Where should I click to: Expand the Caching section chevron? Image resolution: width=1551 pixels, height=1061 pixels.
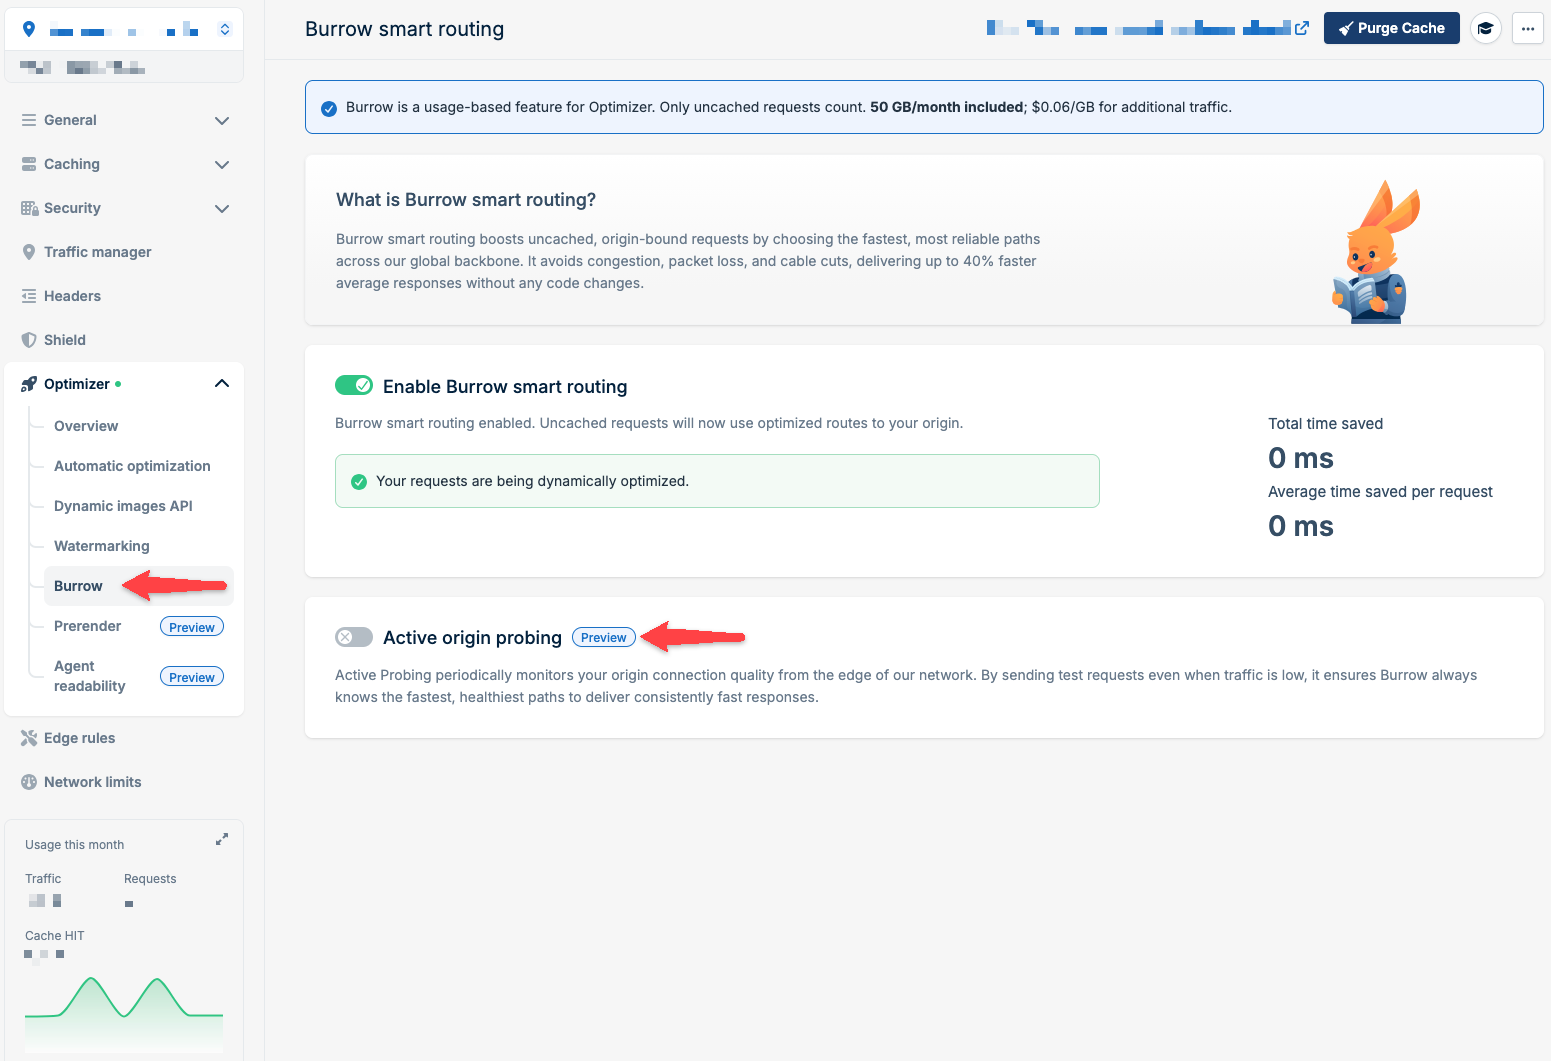pos(222,165)
